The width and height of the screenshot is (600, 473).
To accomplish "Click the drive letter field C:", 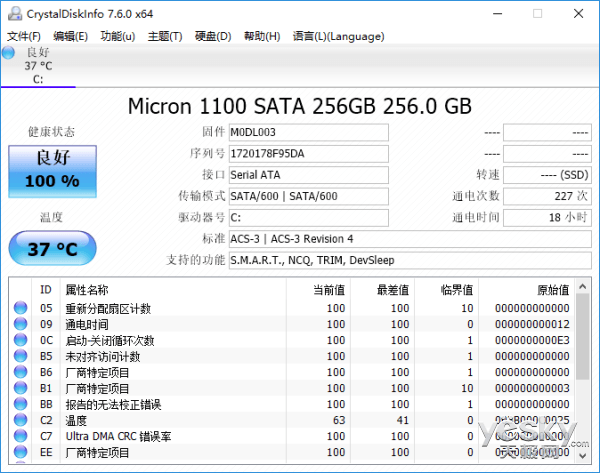I will [x=308, y=218].
